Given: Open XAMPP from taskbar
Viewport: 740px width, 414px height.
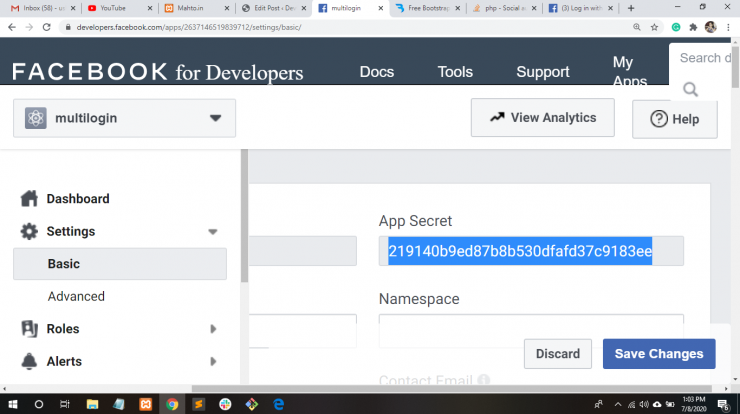Looking at the screenshot, I should (x=145, y=405).
